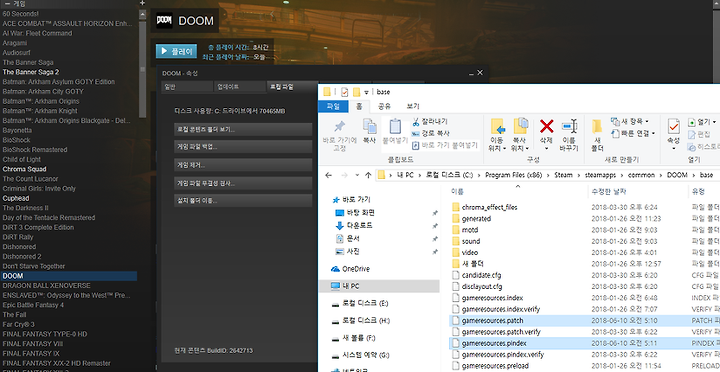Close the DOOM properties dialog
The image size is (720, 372).
click(x=480, y=73)
